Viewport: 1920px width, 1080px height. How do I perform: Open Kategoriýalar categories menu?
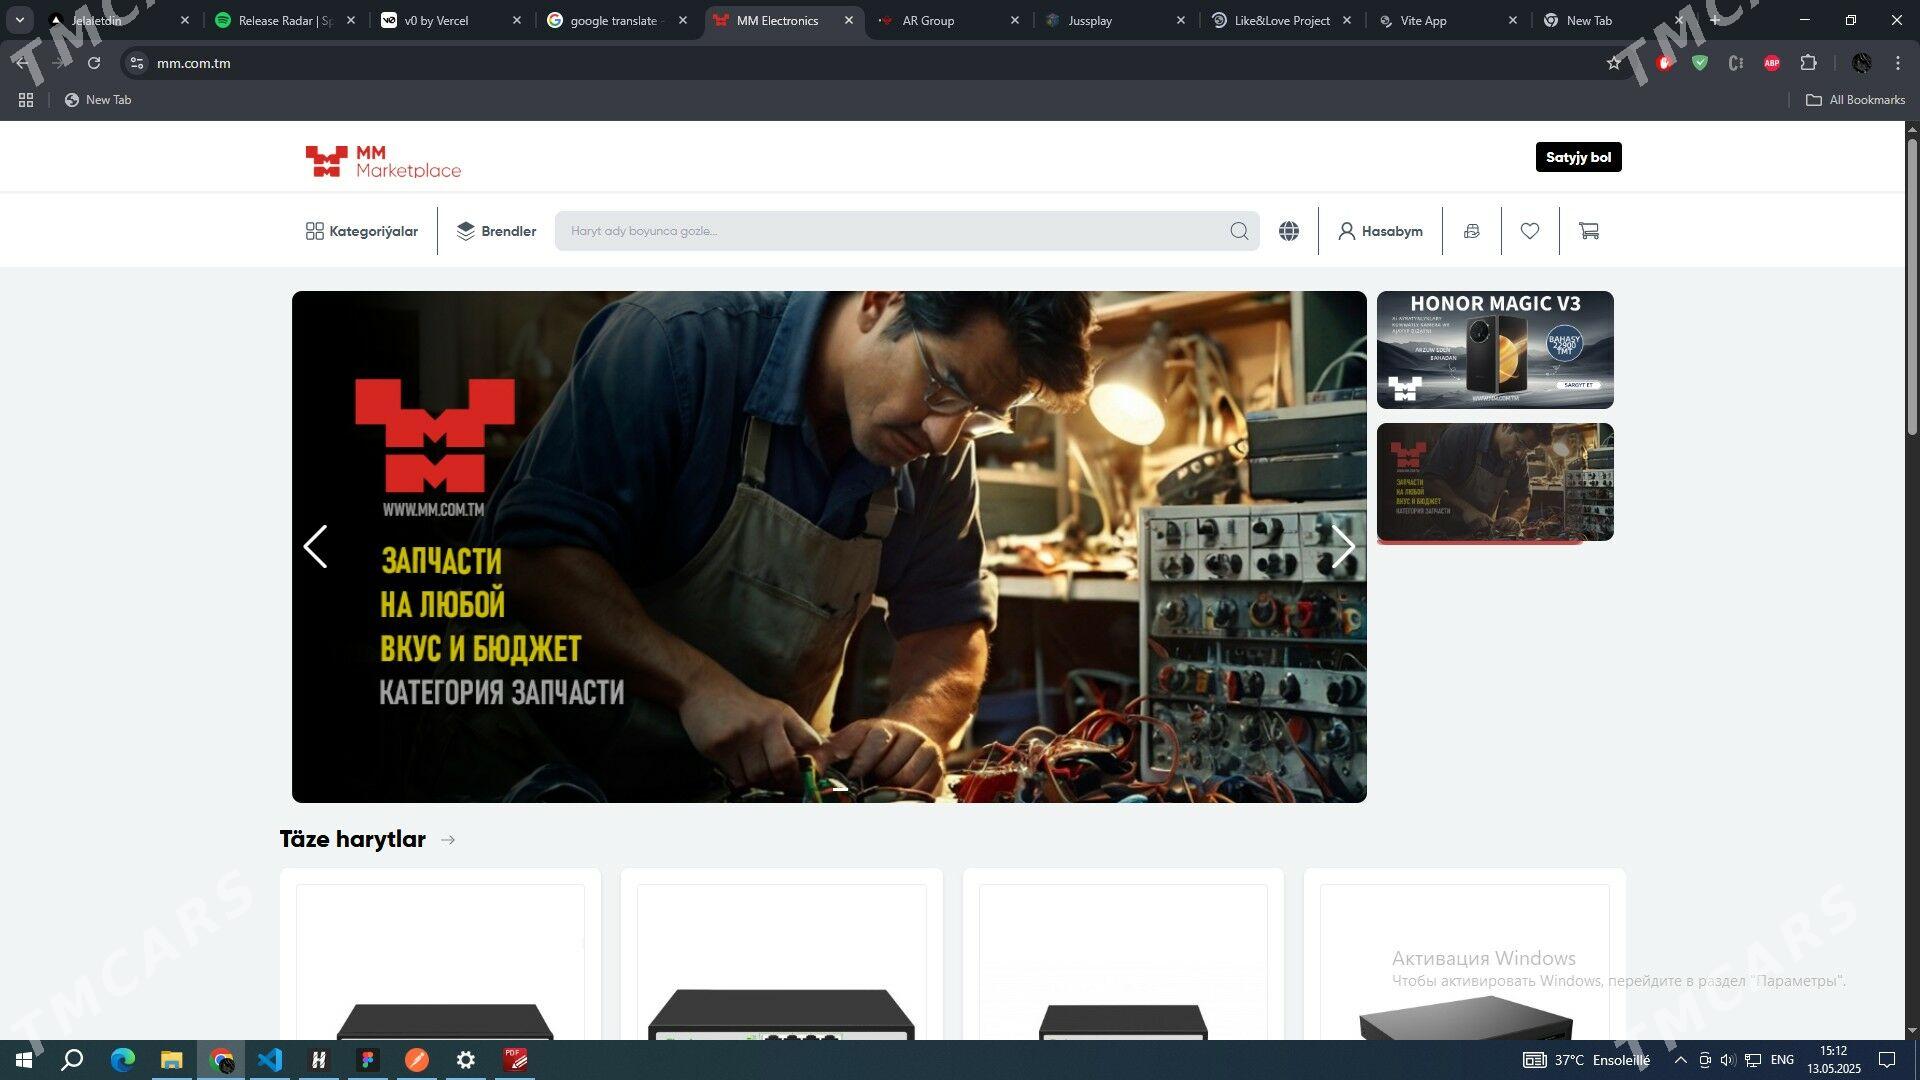(362, 231)
